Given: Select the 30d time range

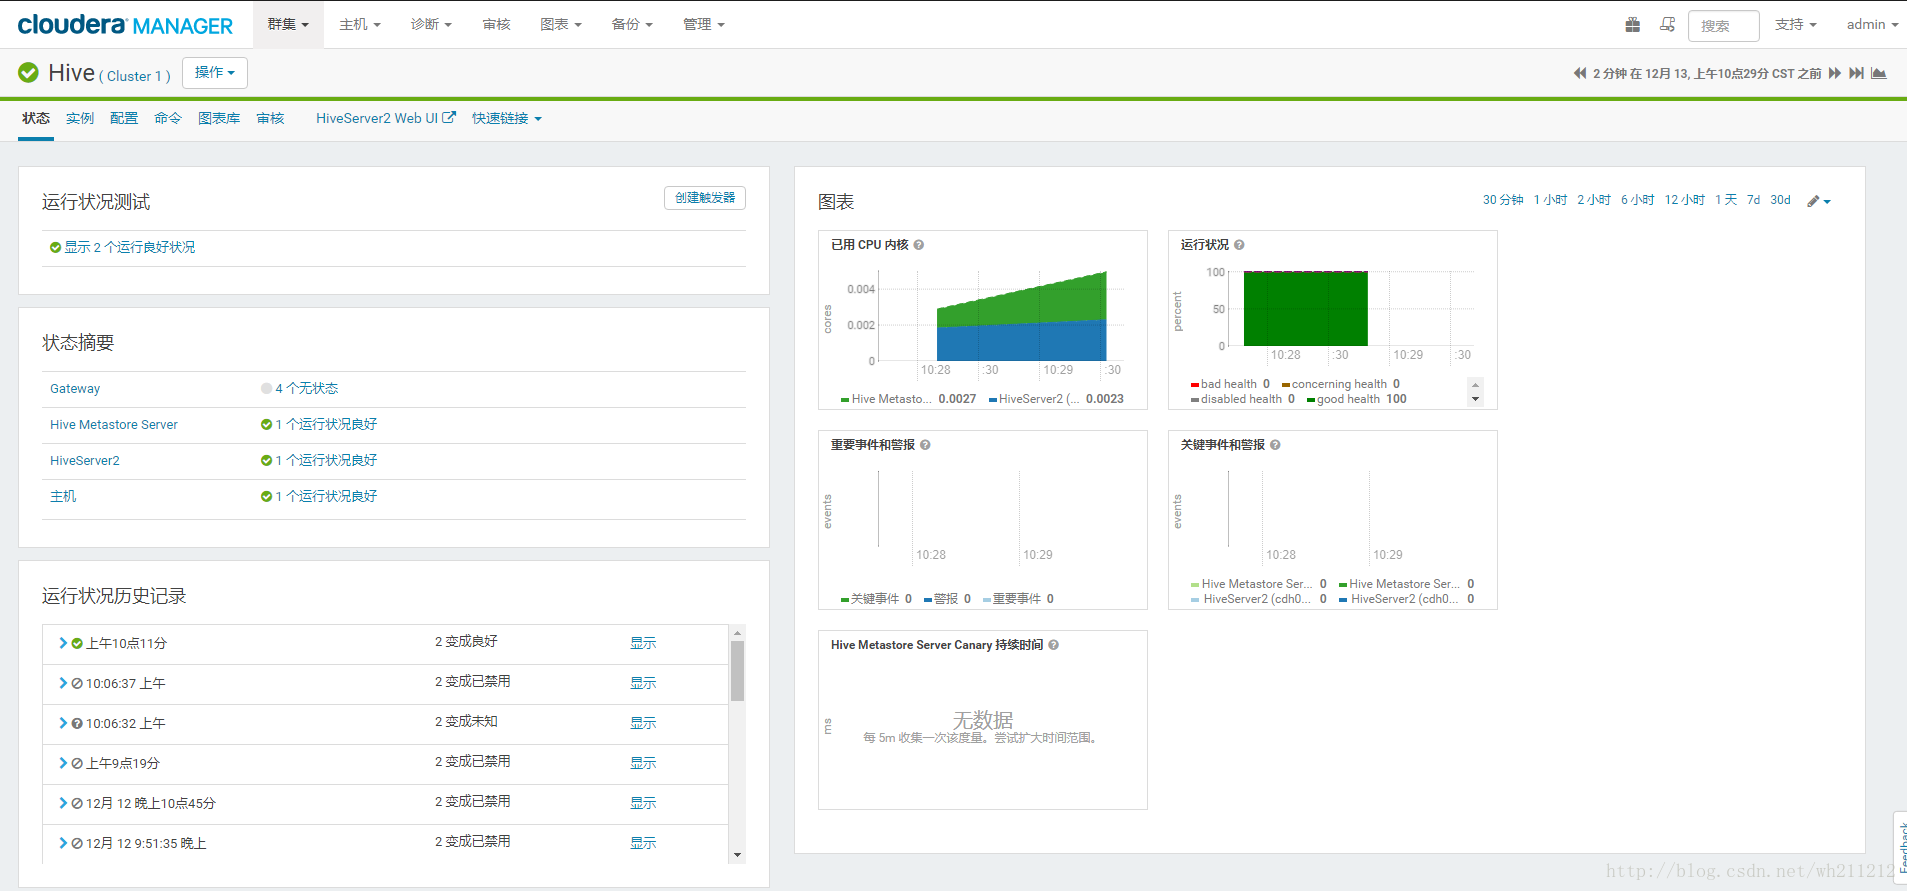Looking at the screenshot, I should pos(1780,200).
